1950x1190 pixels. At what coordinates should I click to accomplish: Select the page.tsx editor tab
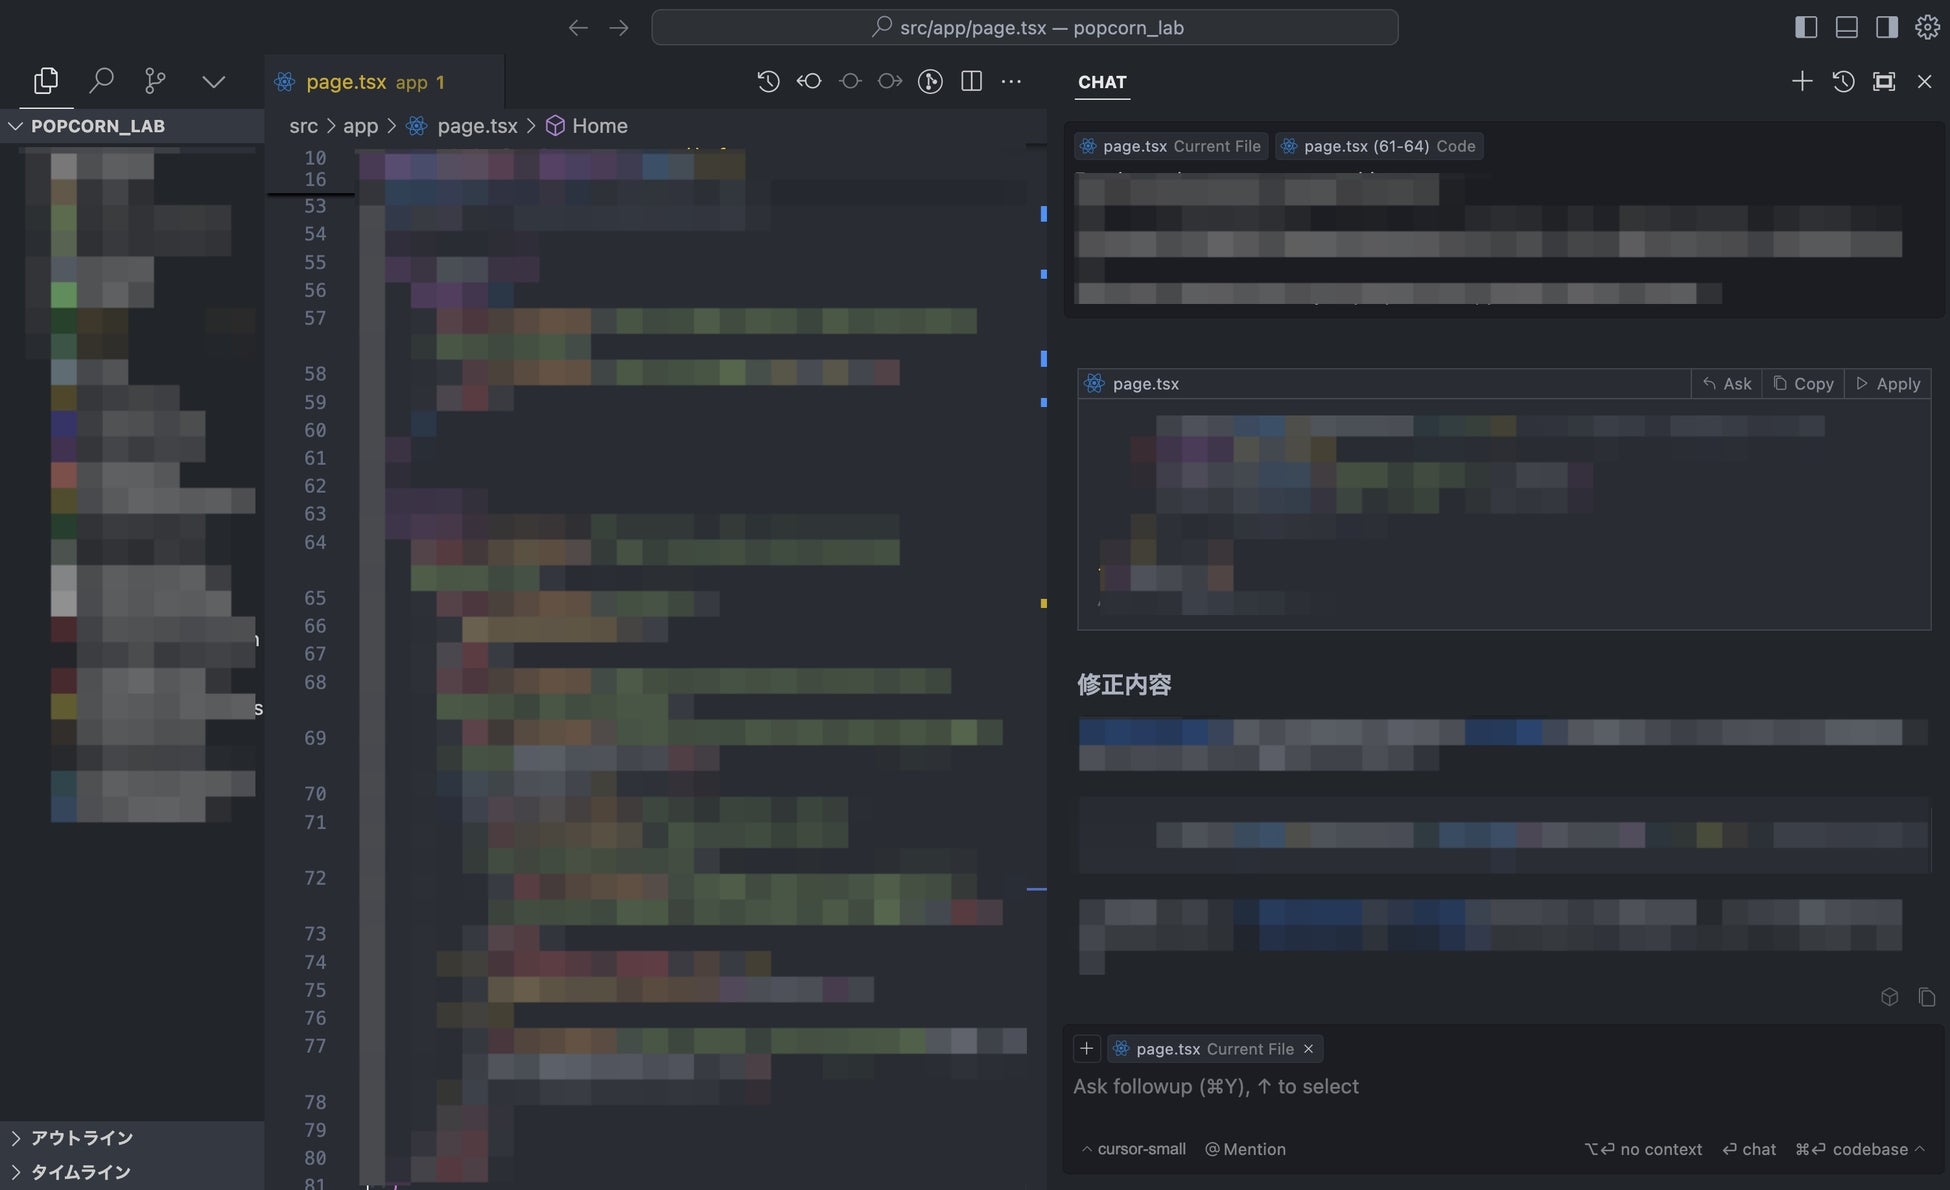(x=346, y=82)
